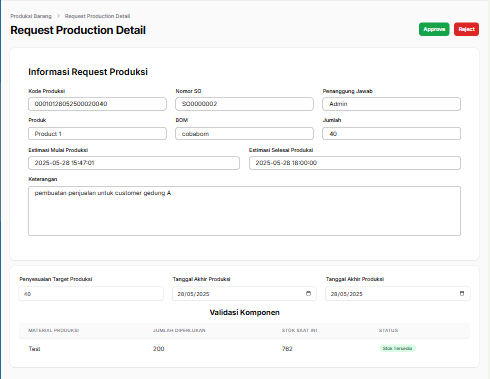The image size is (490, 379).
Task: Click the 200 jumlah diperlukan cell
Action: click(159, 349)
